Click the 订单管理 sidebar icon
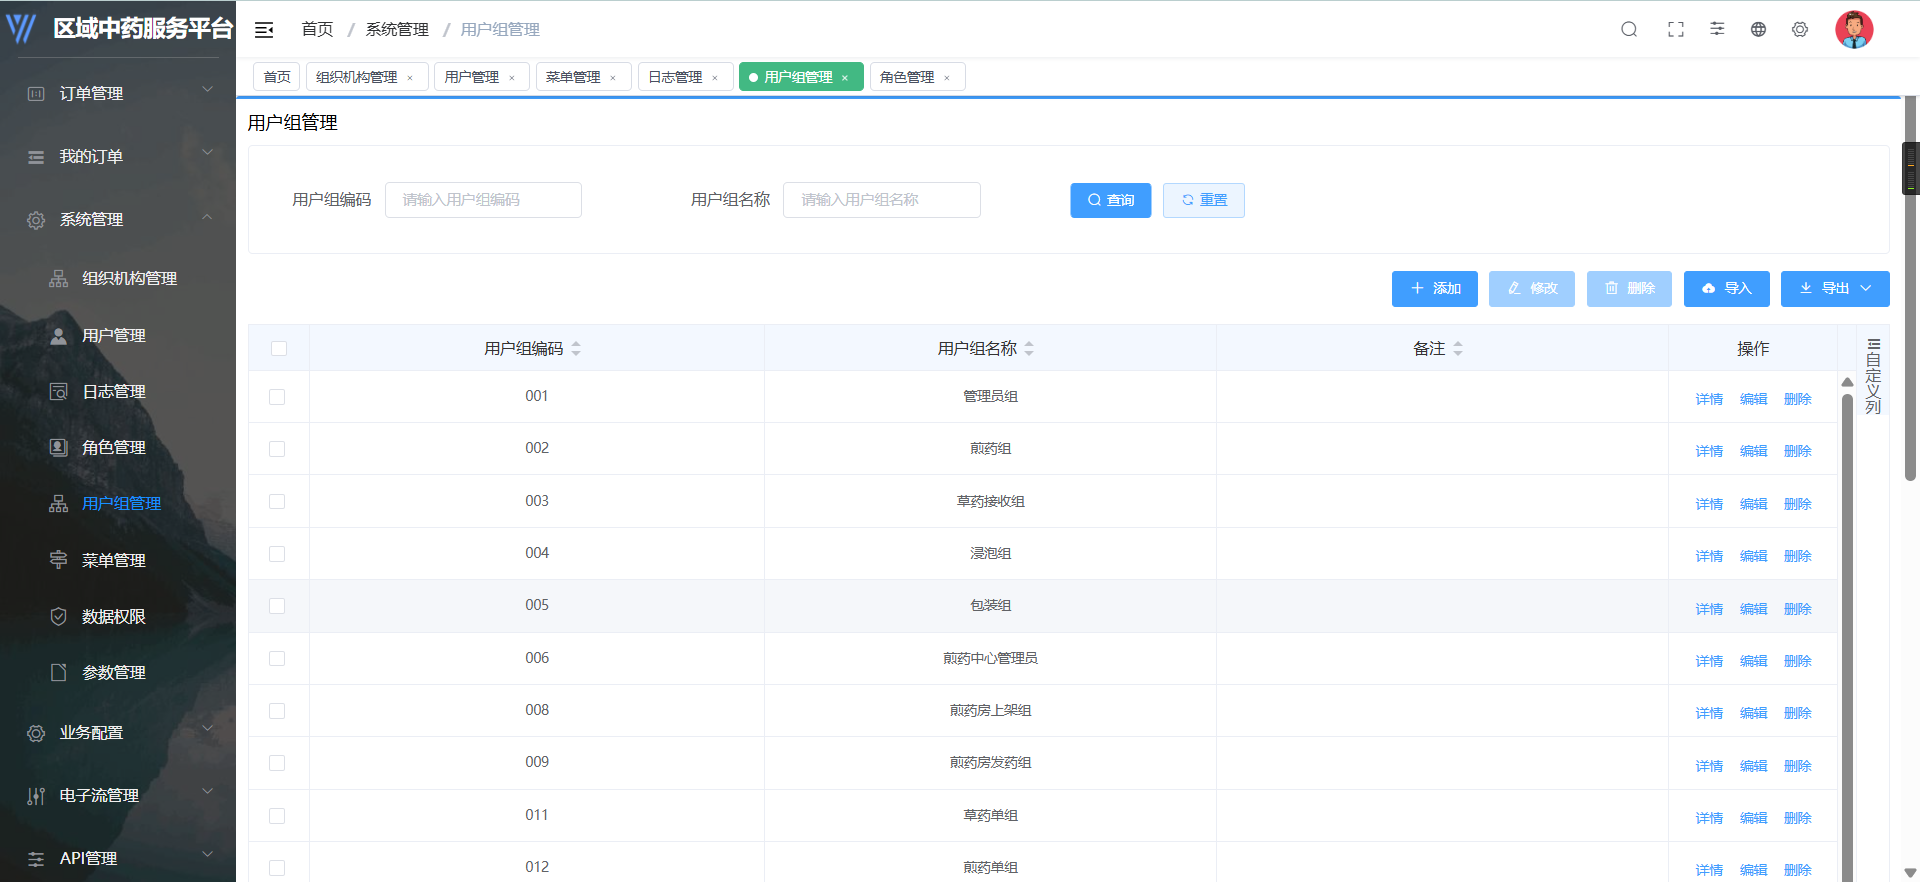 pos(36,93)
